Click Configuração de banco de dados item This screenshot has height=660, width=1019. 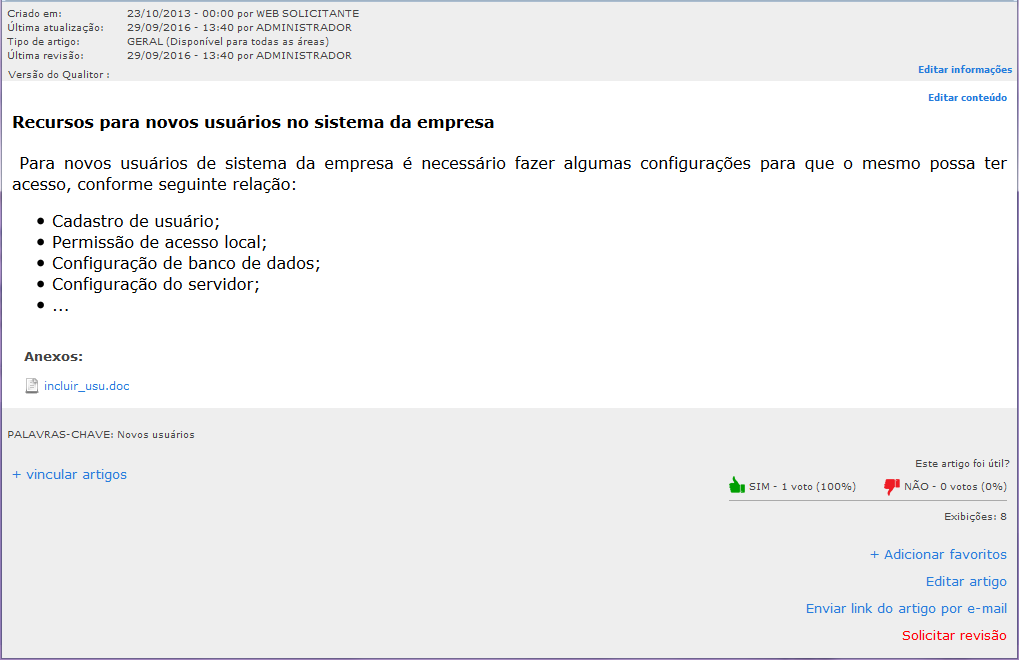pos(185,263)
